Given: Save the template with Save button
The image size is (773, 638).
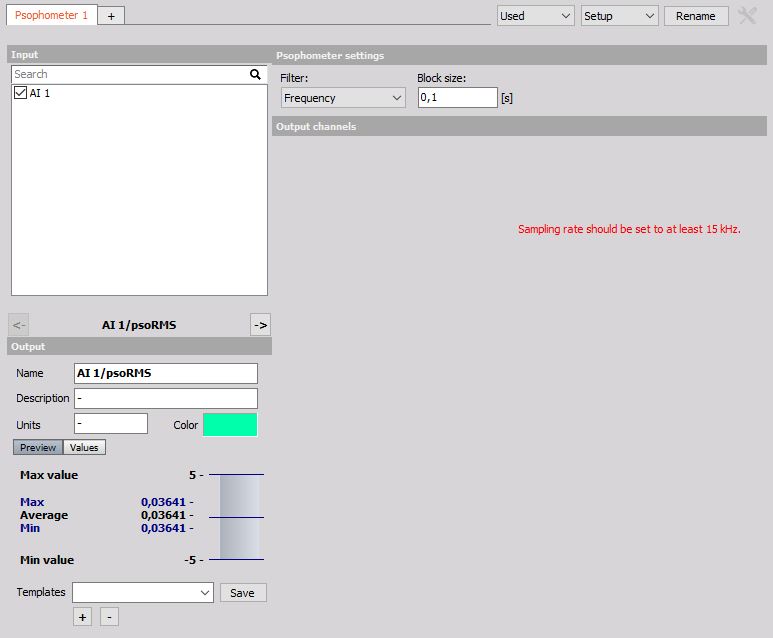Looking at the screenshot, I should coord(243,593).
